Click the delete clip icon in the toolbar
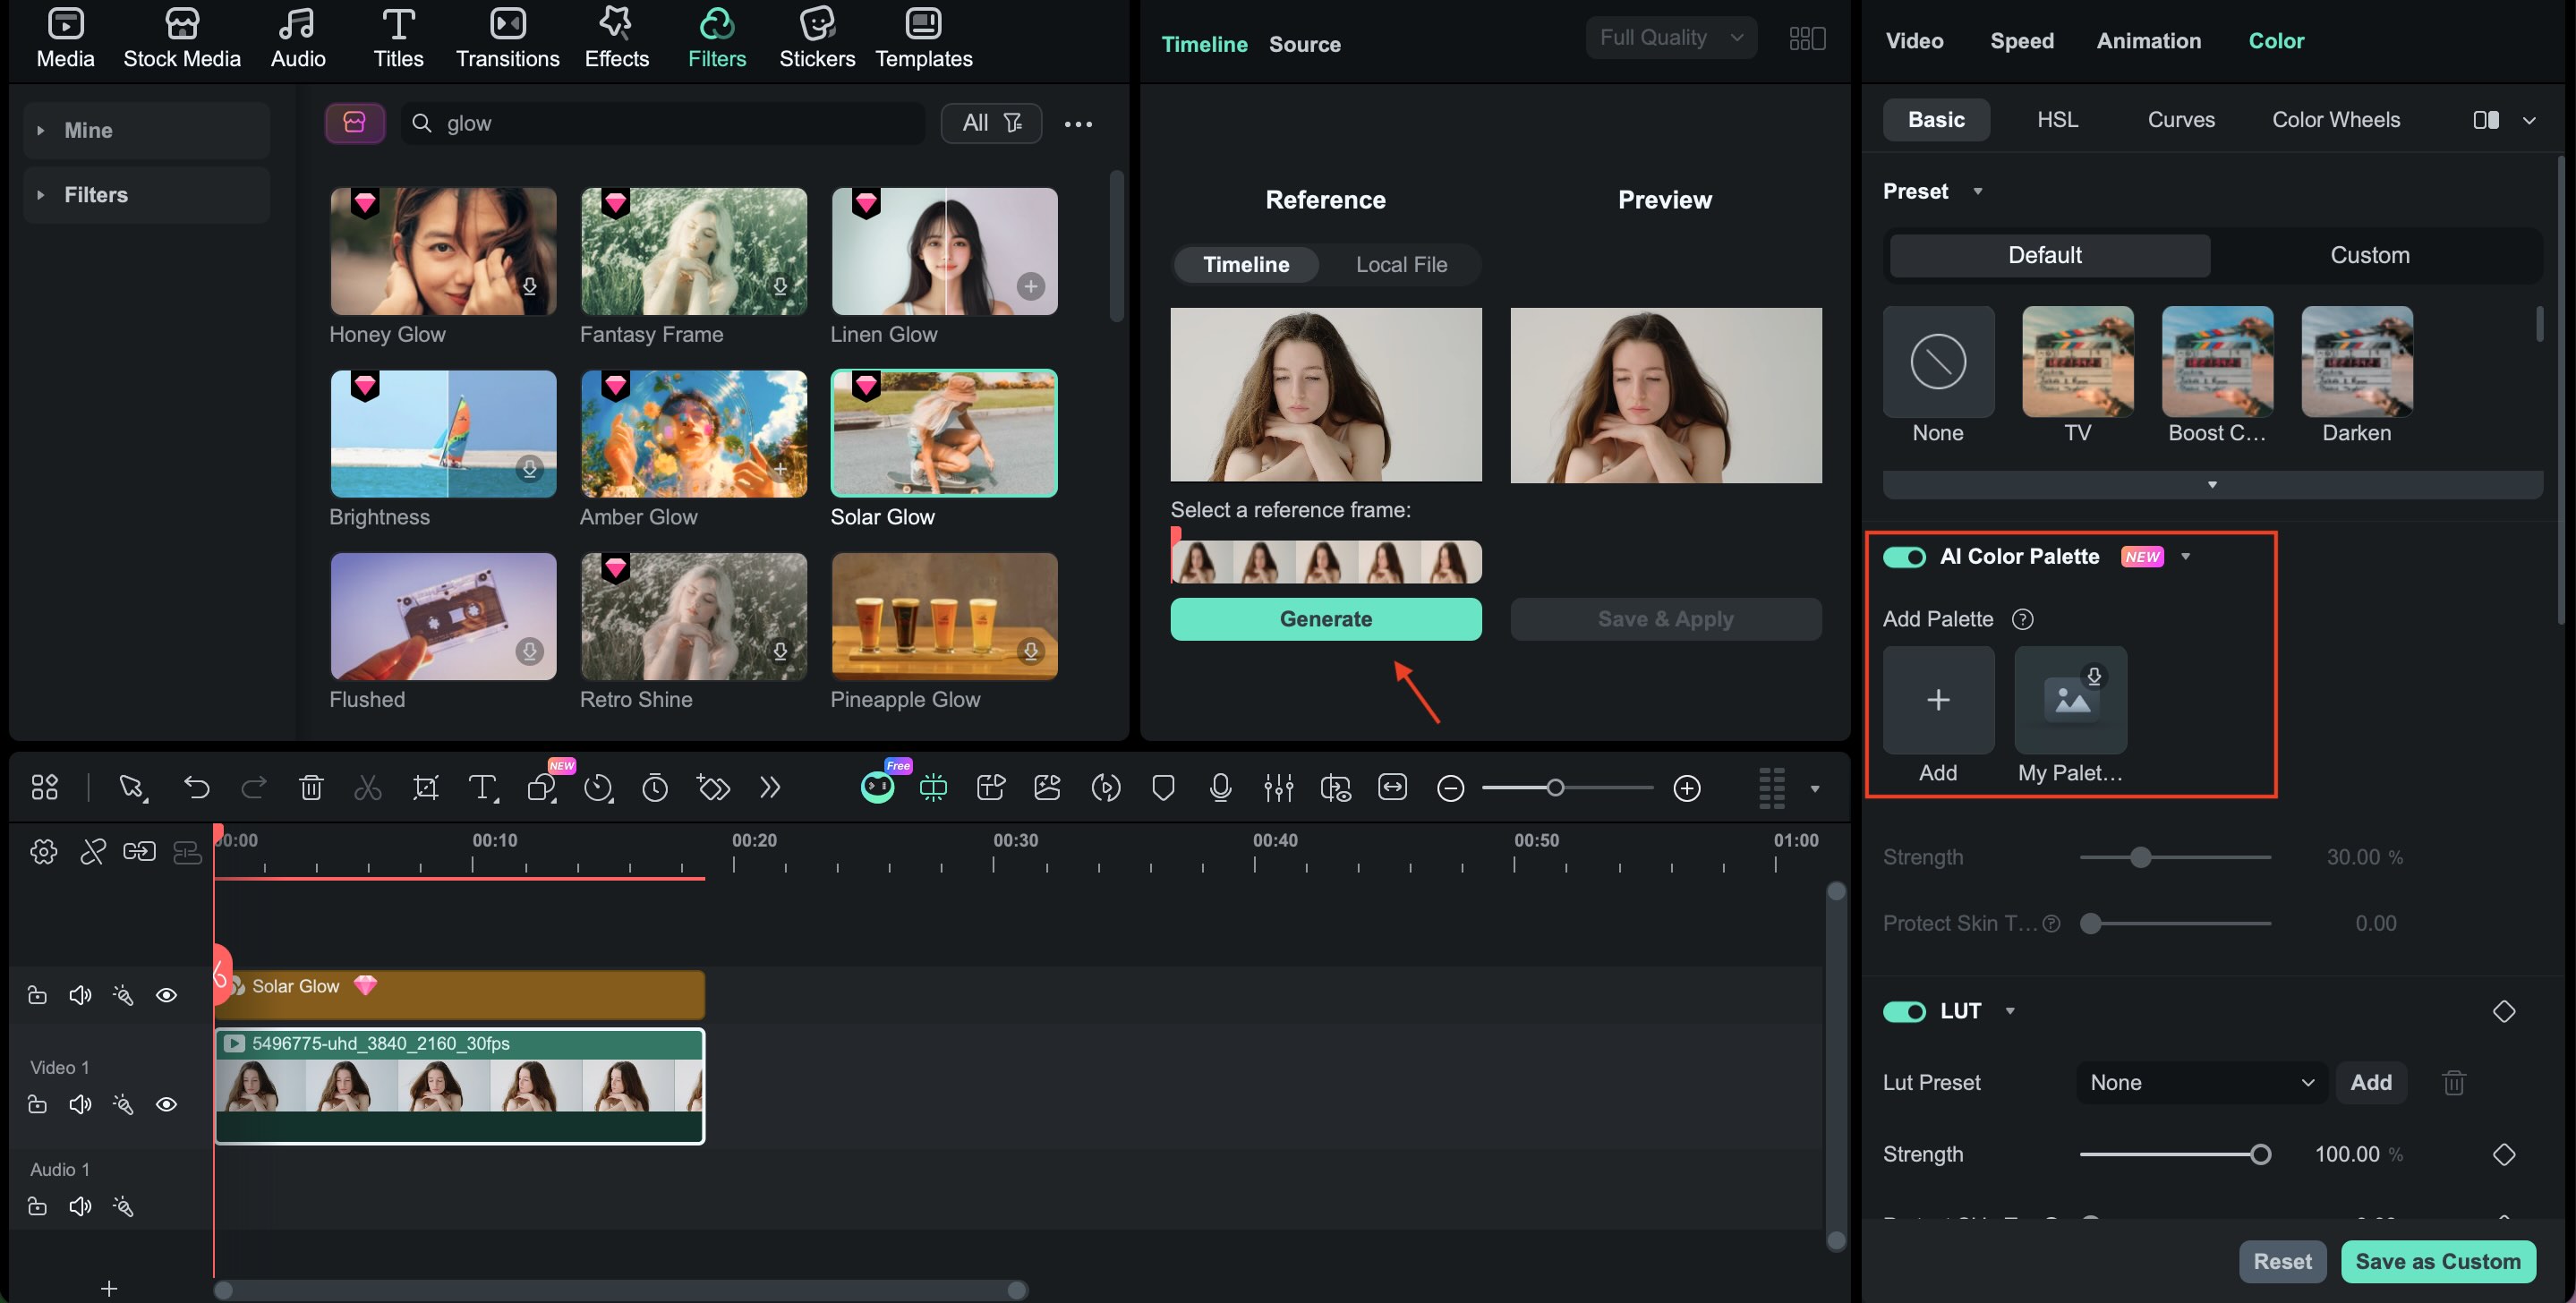Screen dimensions: 2576x1303 click(311, 787)
